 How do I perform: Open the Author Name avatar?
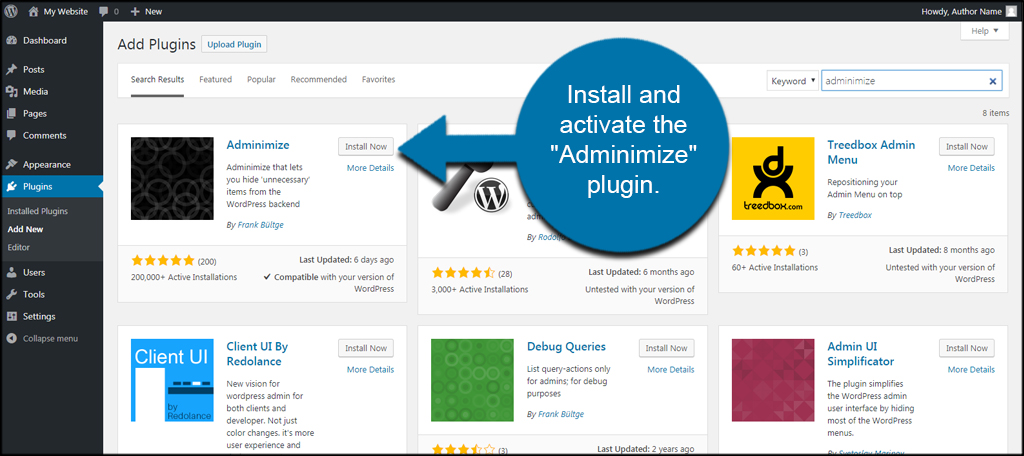[1011, 11]
